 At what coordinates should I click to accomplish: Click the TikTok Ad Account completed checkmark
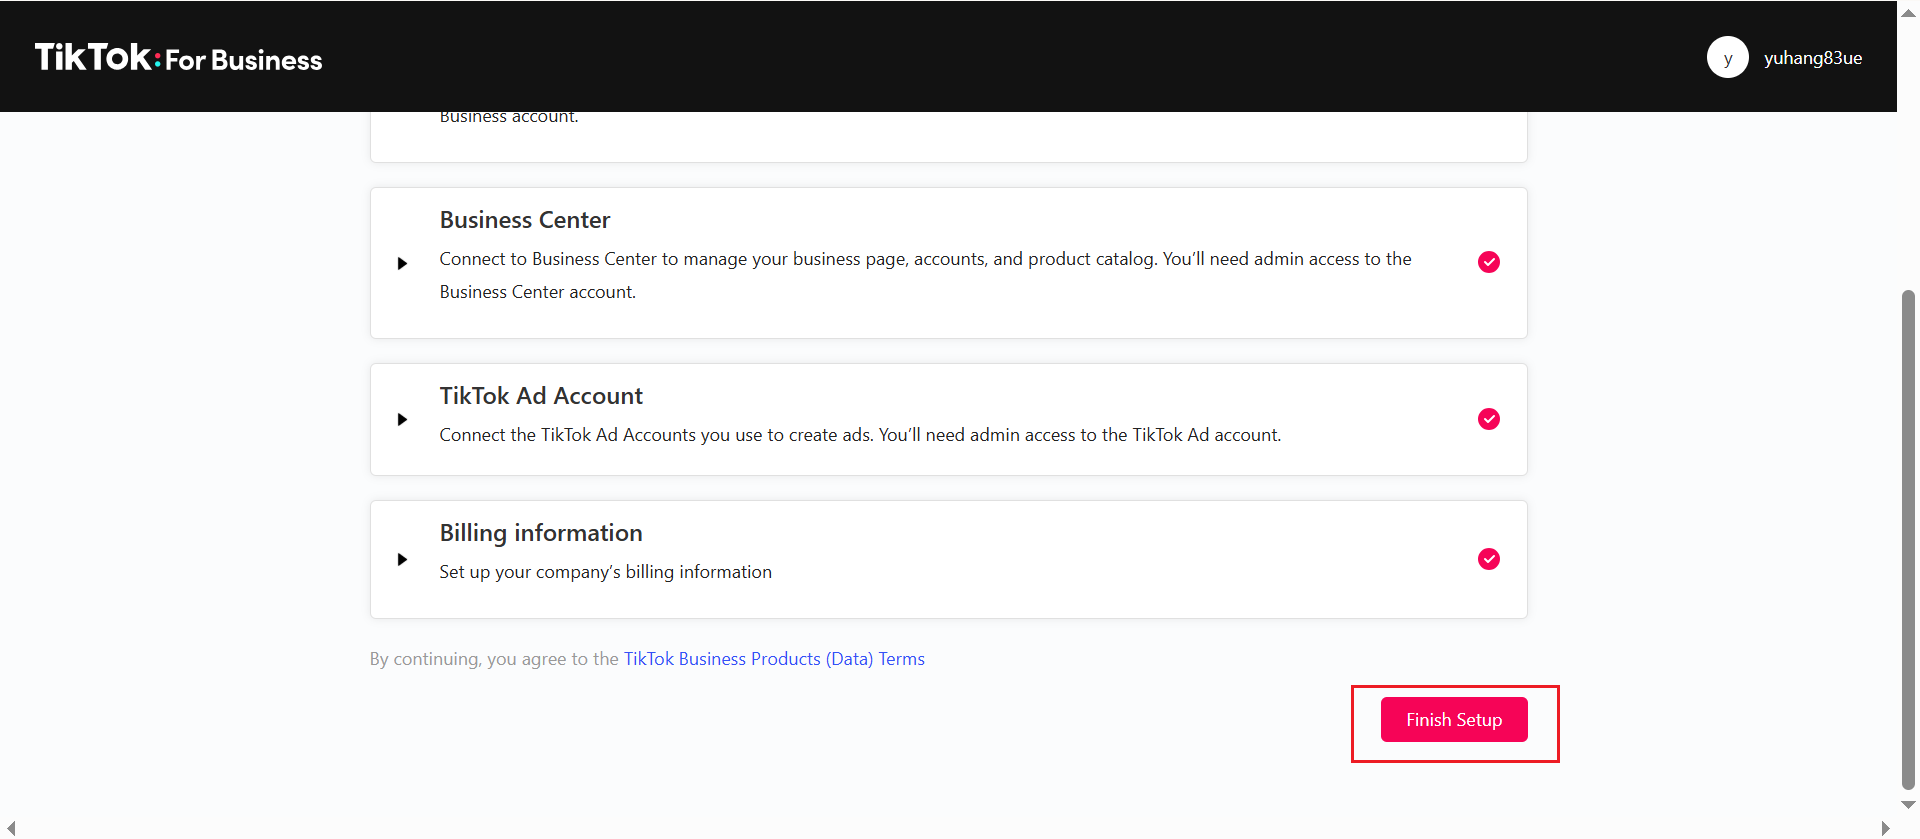click(x=1488, y=419)
